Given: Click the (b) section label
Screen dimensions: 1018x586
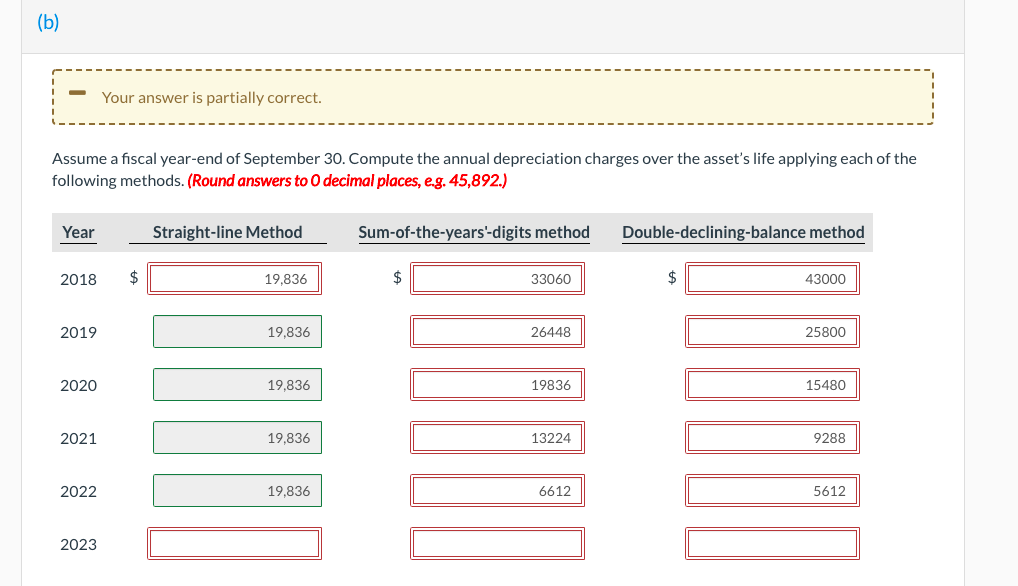Looking at the screenshot, I should click(x=48, y=22).
